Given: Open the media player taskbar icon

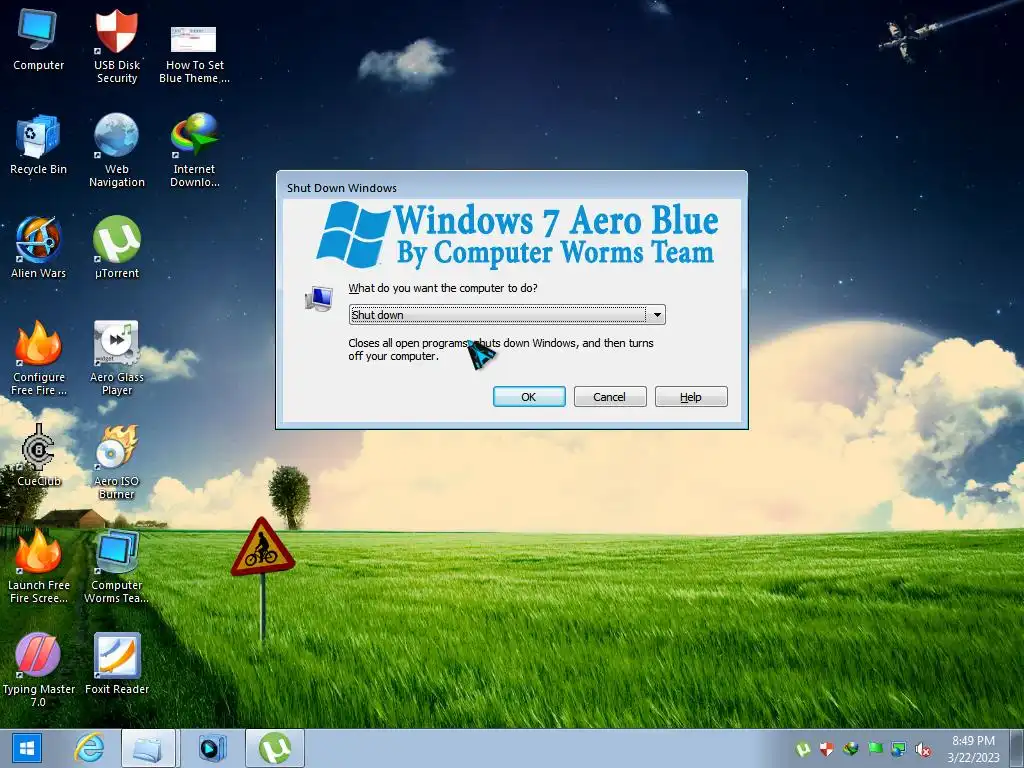Looking at the screenshot, I should click(212, 748).
